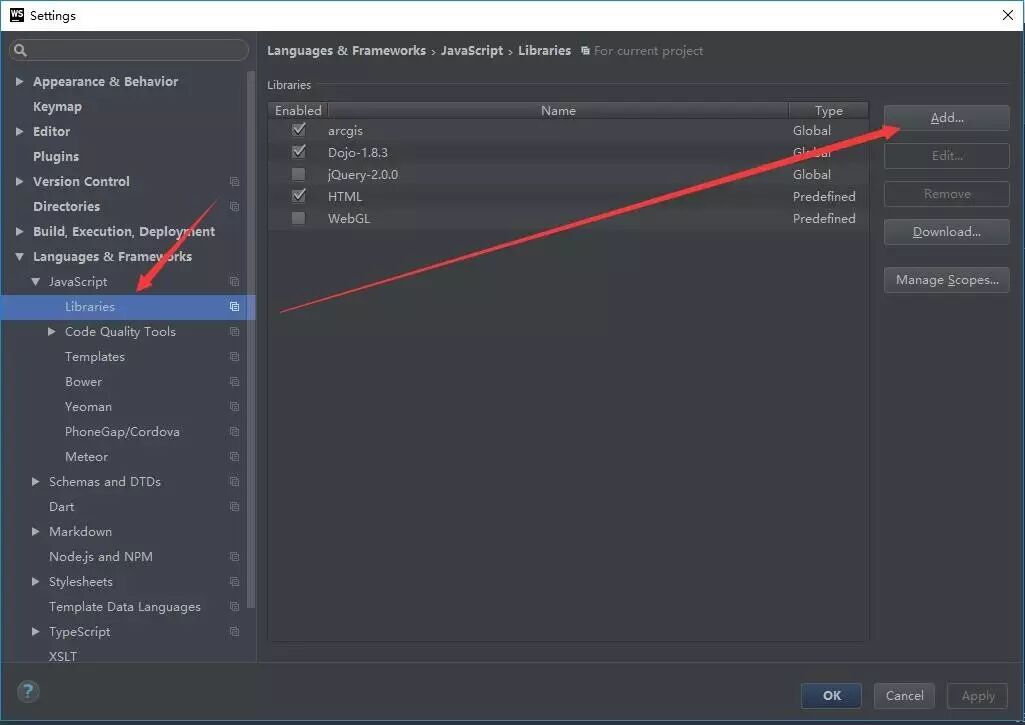The height and width of the screenshot is (725, 1025).
Task: Open Manage Scopes... dialog
Action: pyautogui.click(x=947, y=280)
